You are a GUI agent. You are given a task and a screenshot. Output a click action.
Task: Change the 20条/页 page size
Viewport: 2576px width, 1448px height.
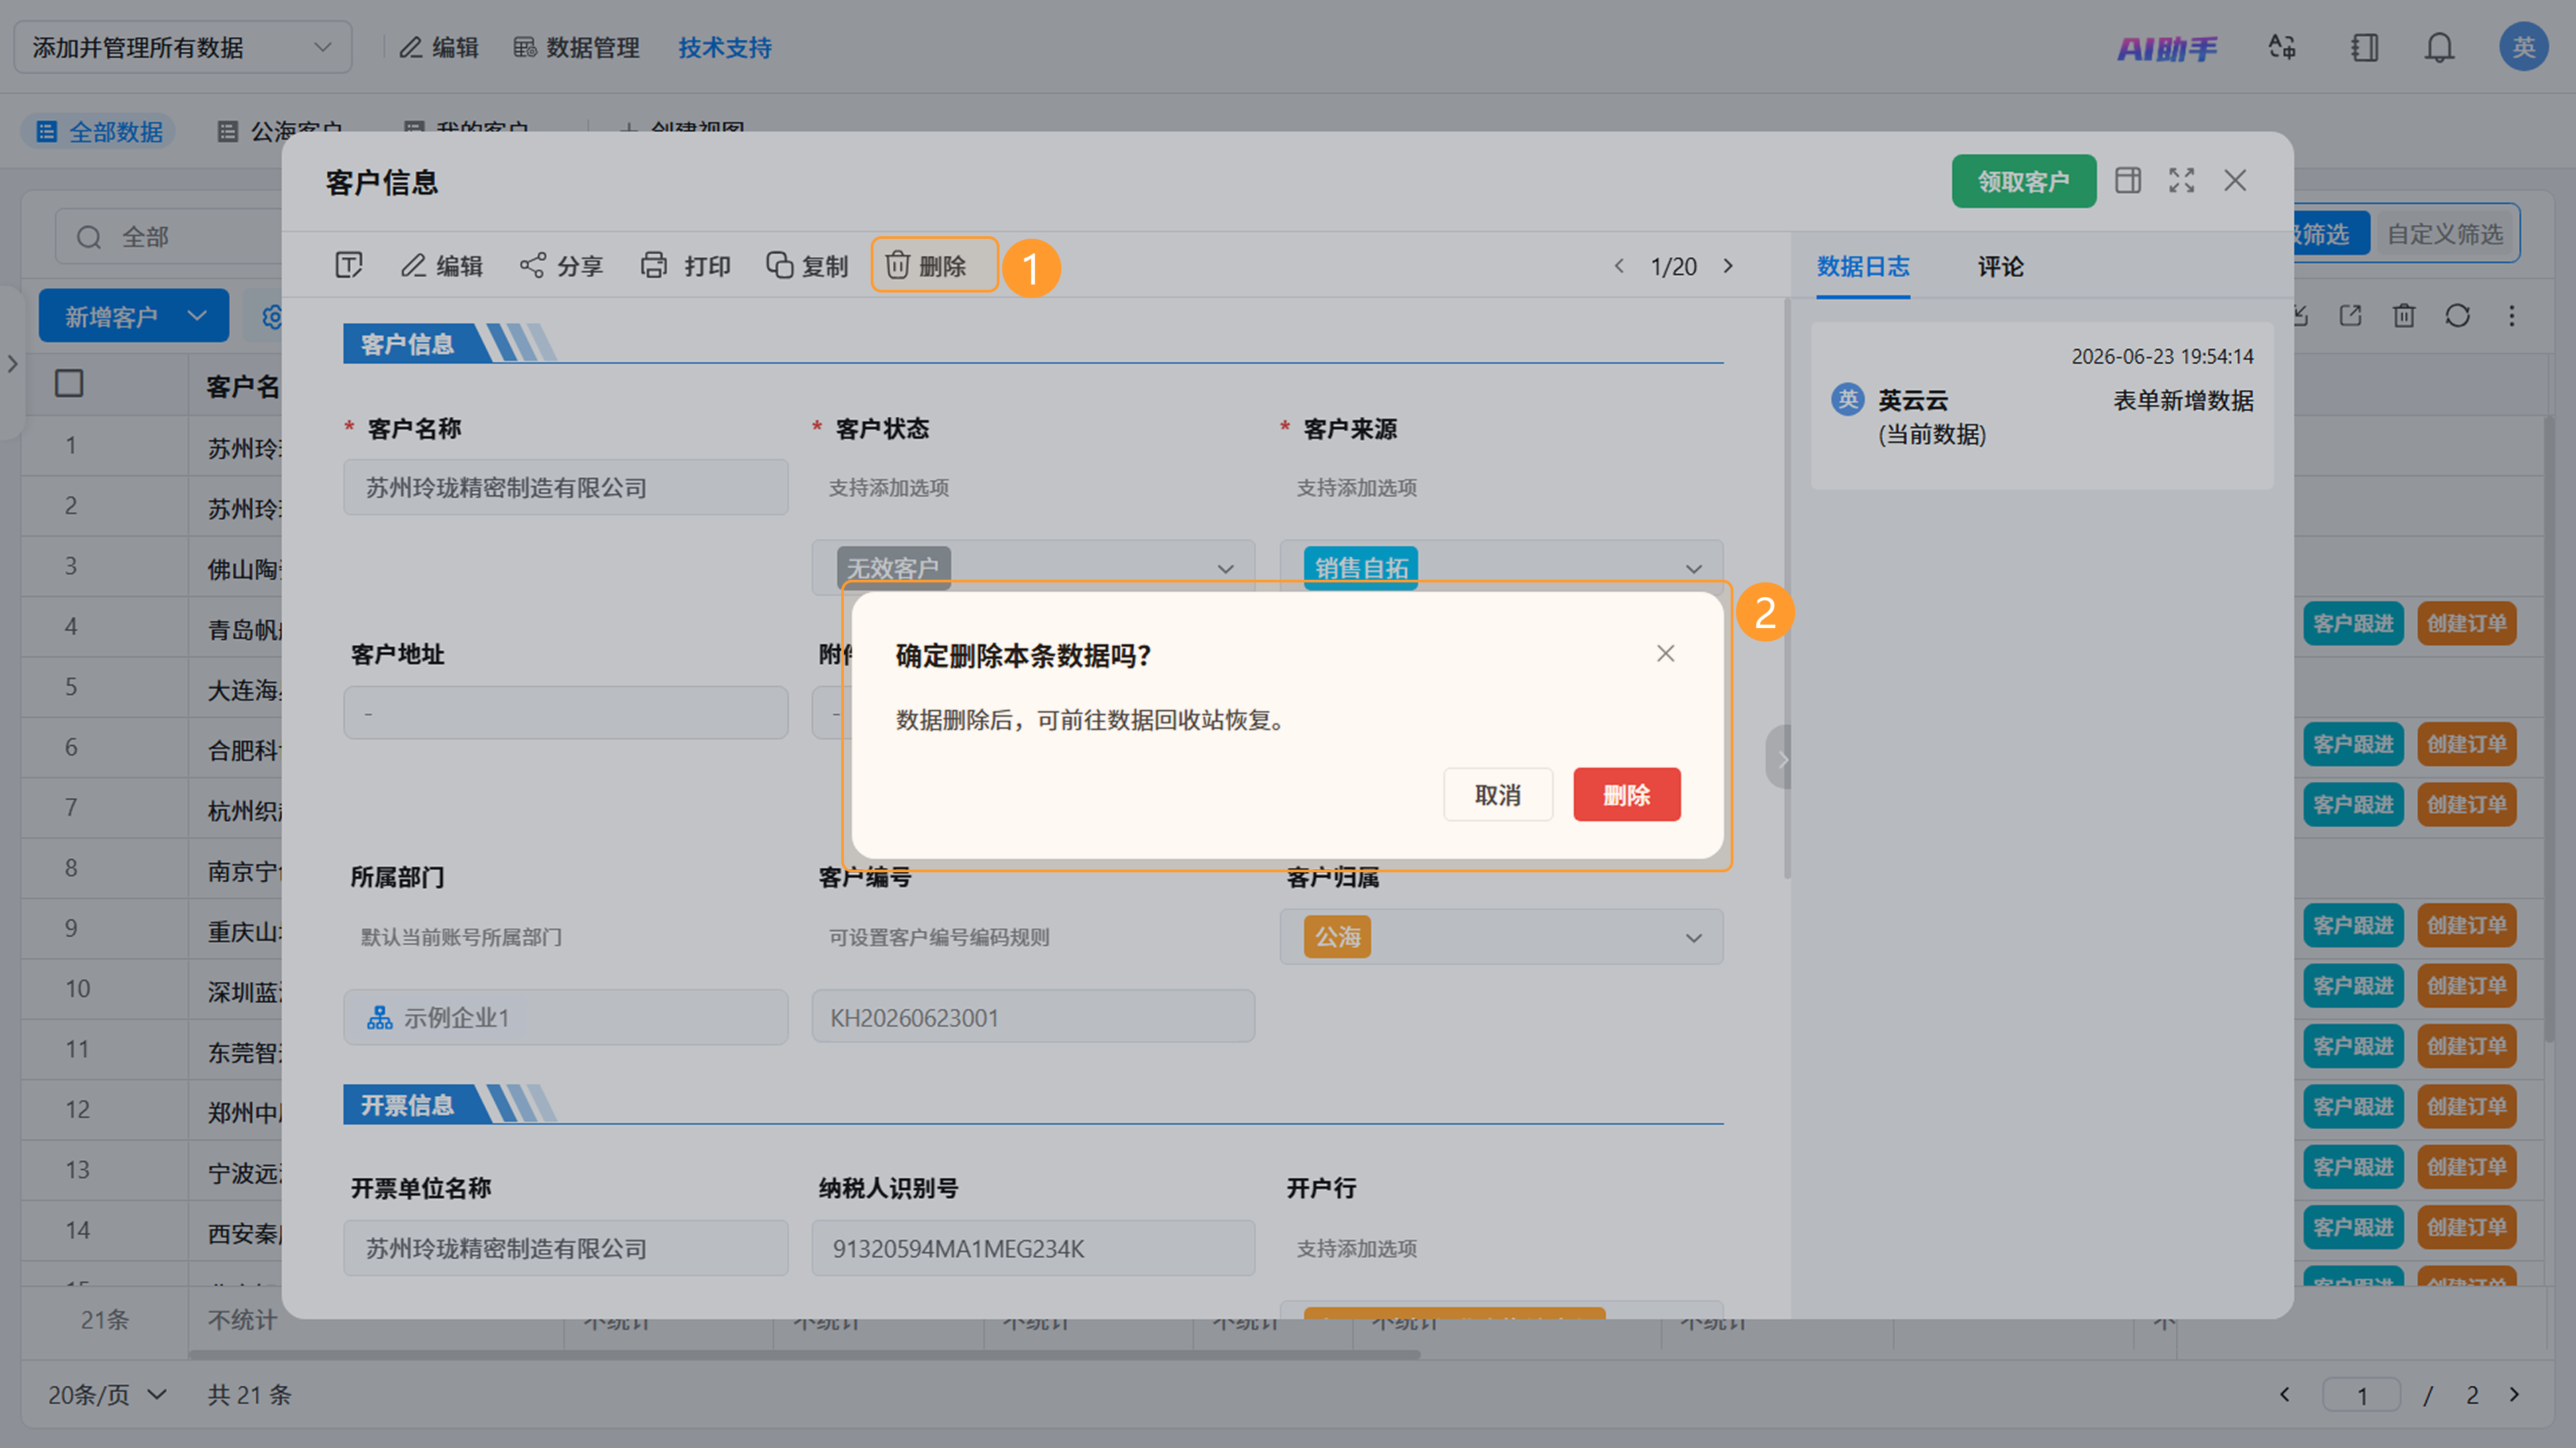point(107,1394)
